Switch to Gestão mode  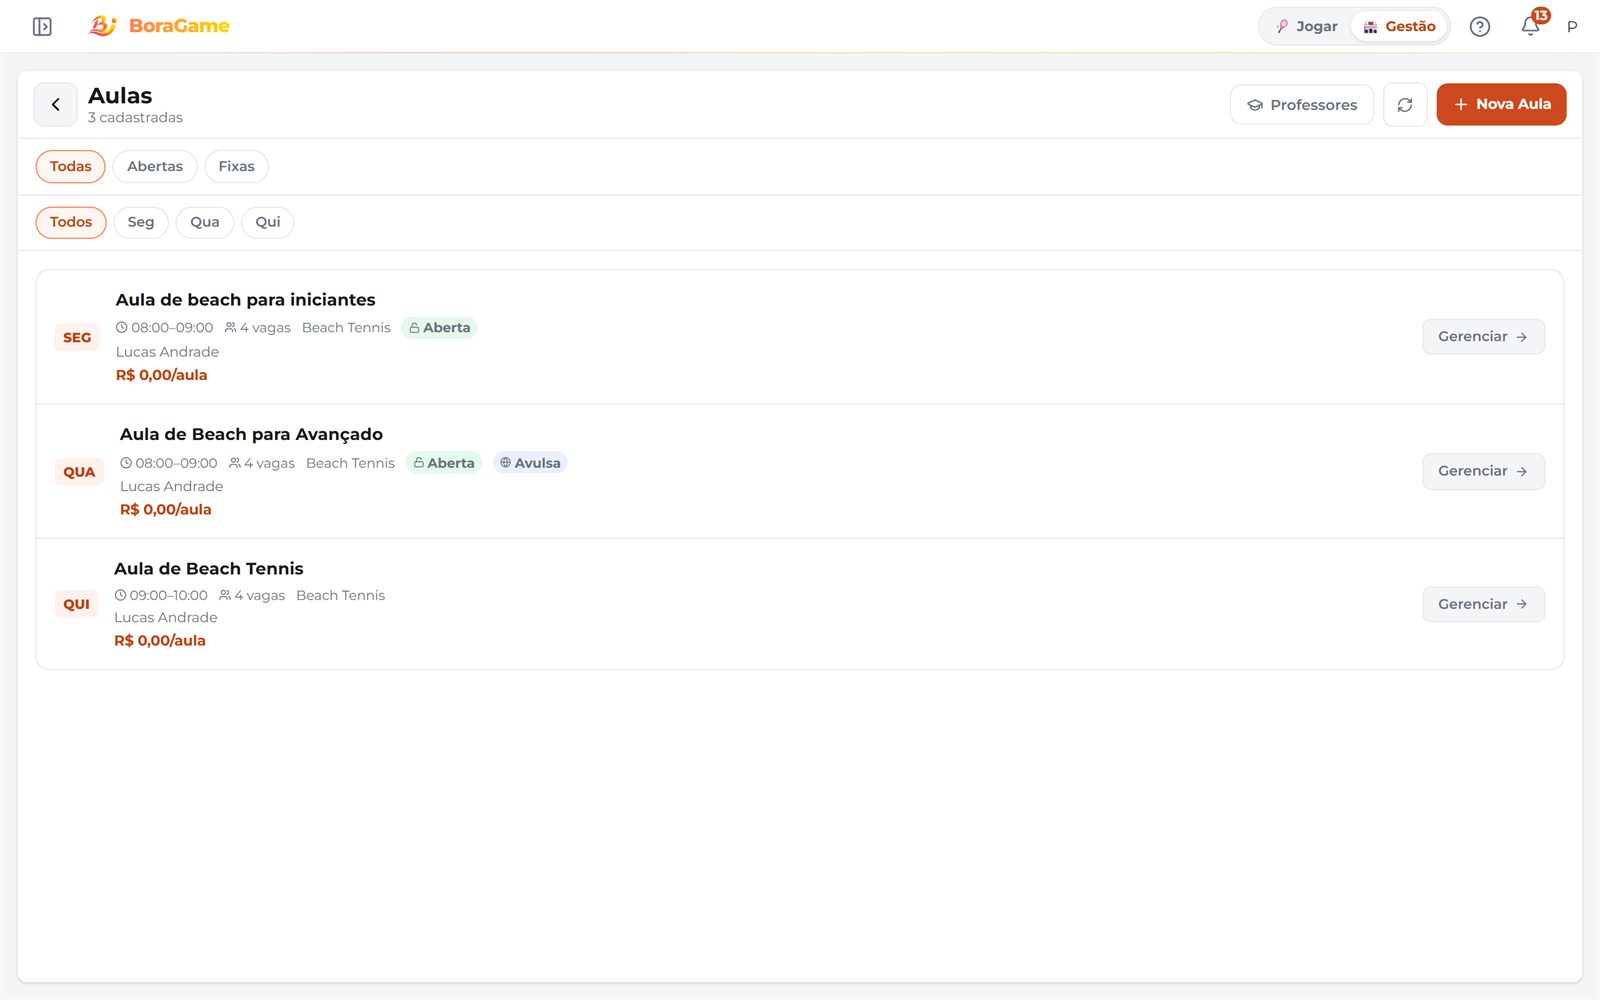click(x=1400, y=27)
